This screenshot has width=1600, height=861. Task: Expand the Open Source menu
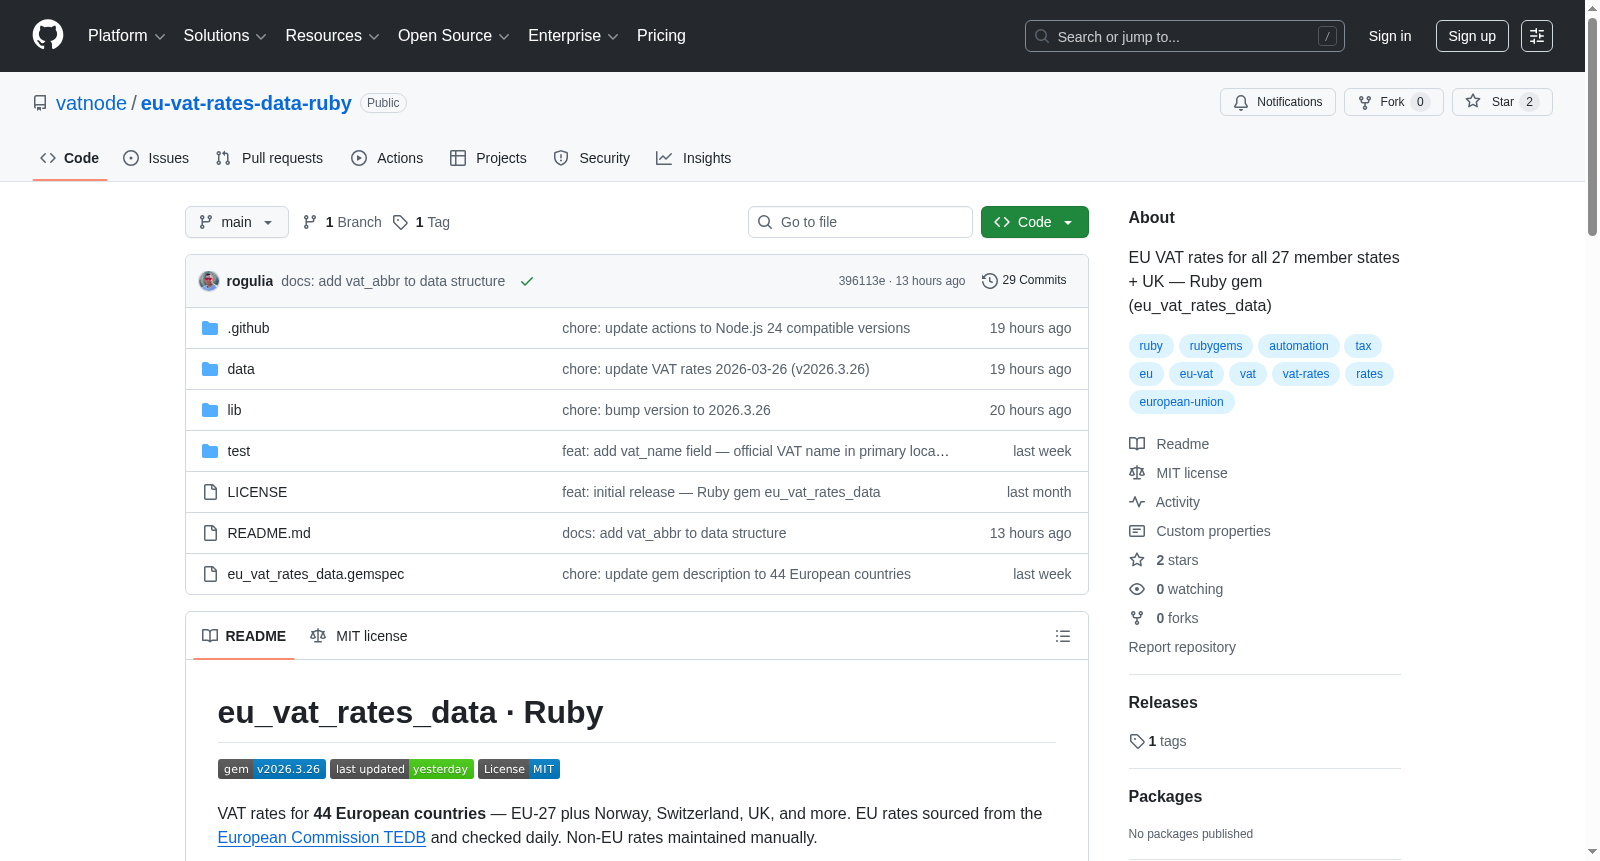454,36
